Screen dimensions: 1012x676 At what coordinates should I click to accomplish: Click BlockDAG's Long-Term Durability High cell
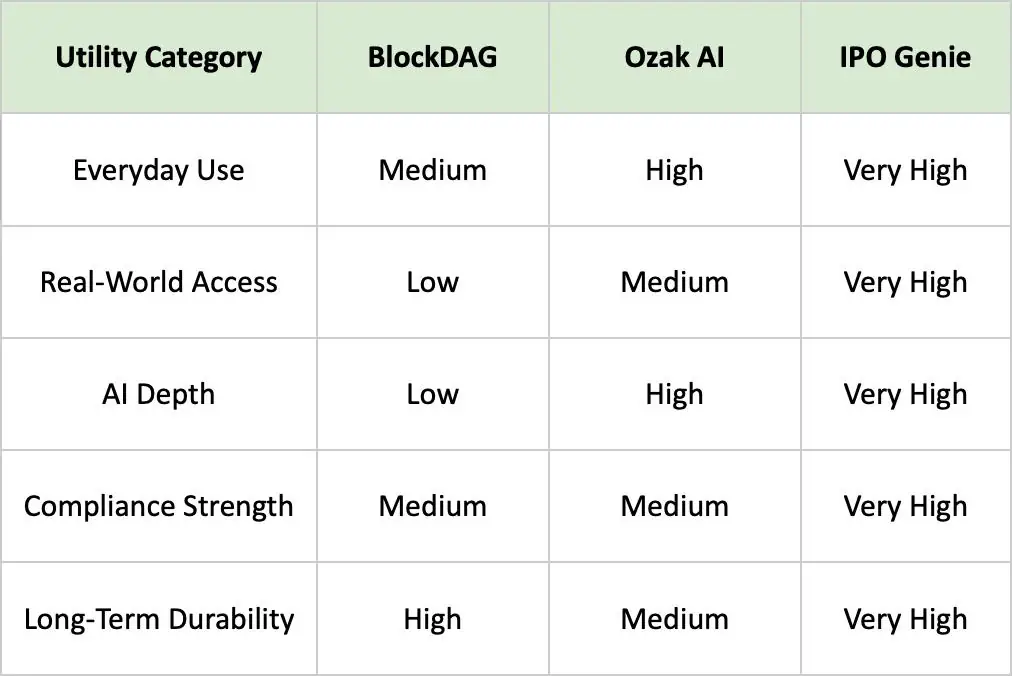click(x=432, y=619)
